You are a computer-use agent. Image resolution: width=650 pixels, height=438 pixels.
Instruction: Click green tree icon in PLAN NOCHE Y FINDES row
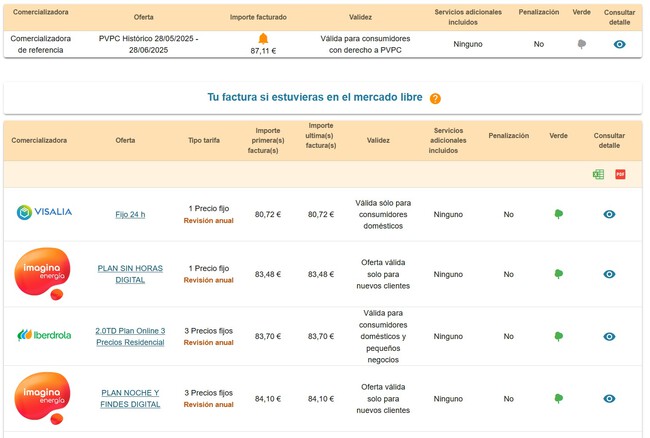click(558, 398)
